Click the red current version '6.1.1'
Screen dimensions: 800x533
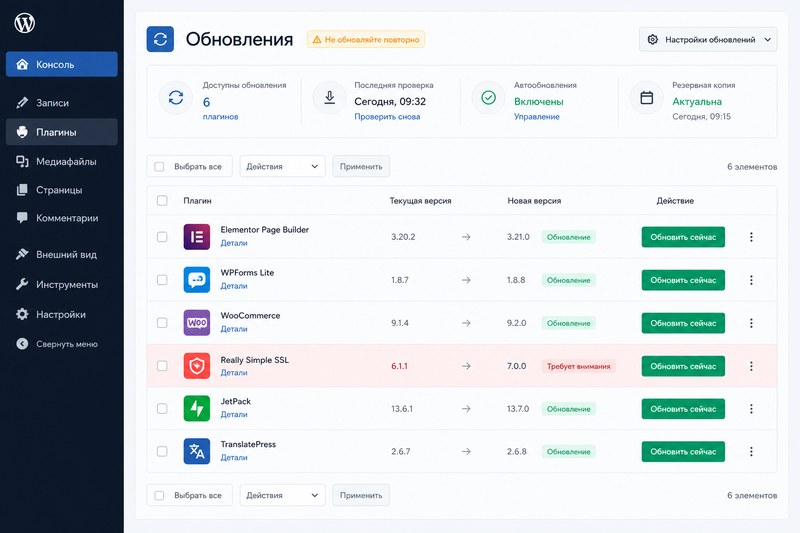(x=399, y=366)
